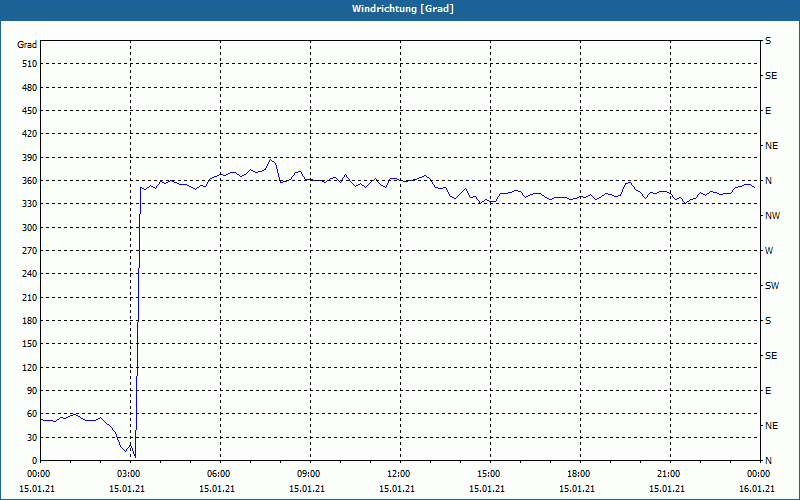The height and width of the screenshot is (500, 800).
Task: Select the 300 y-axis value
Action: click(30, 228)
